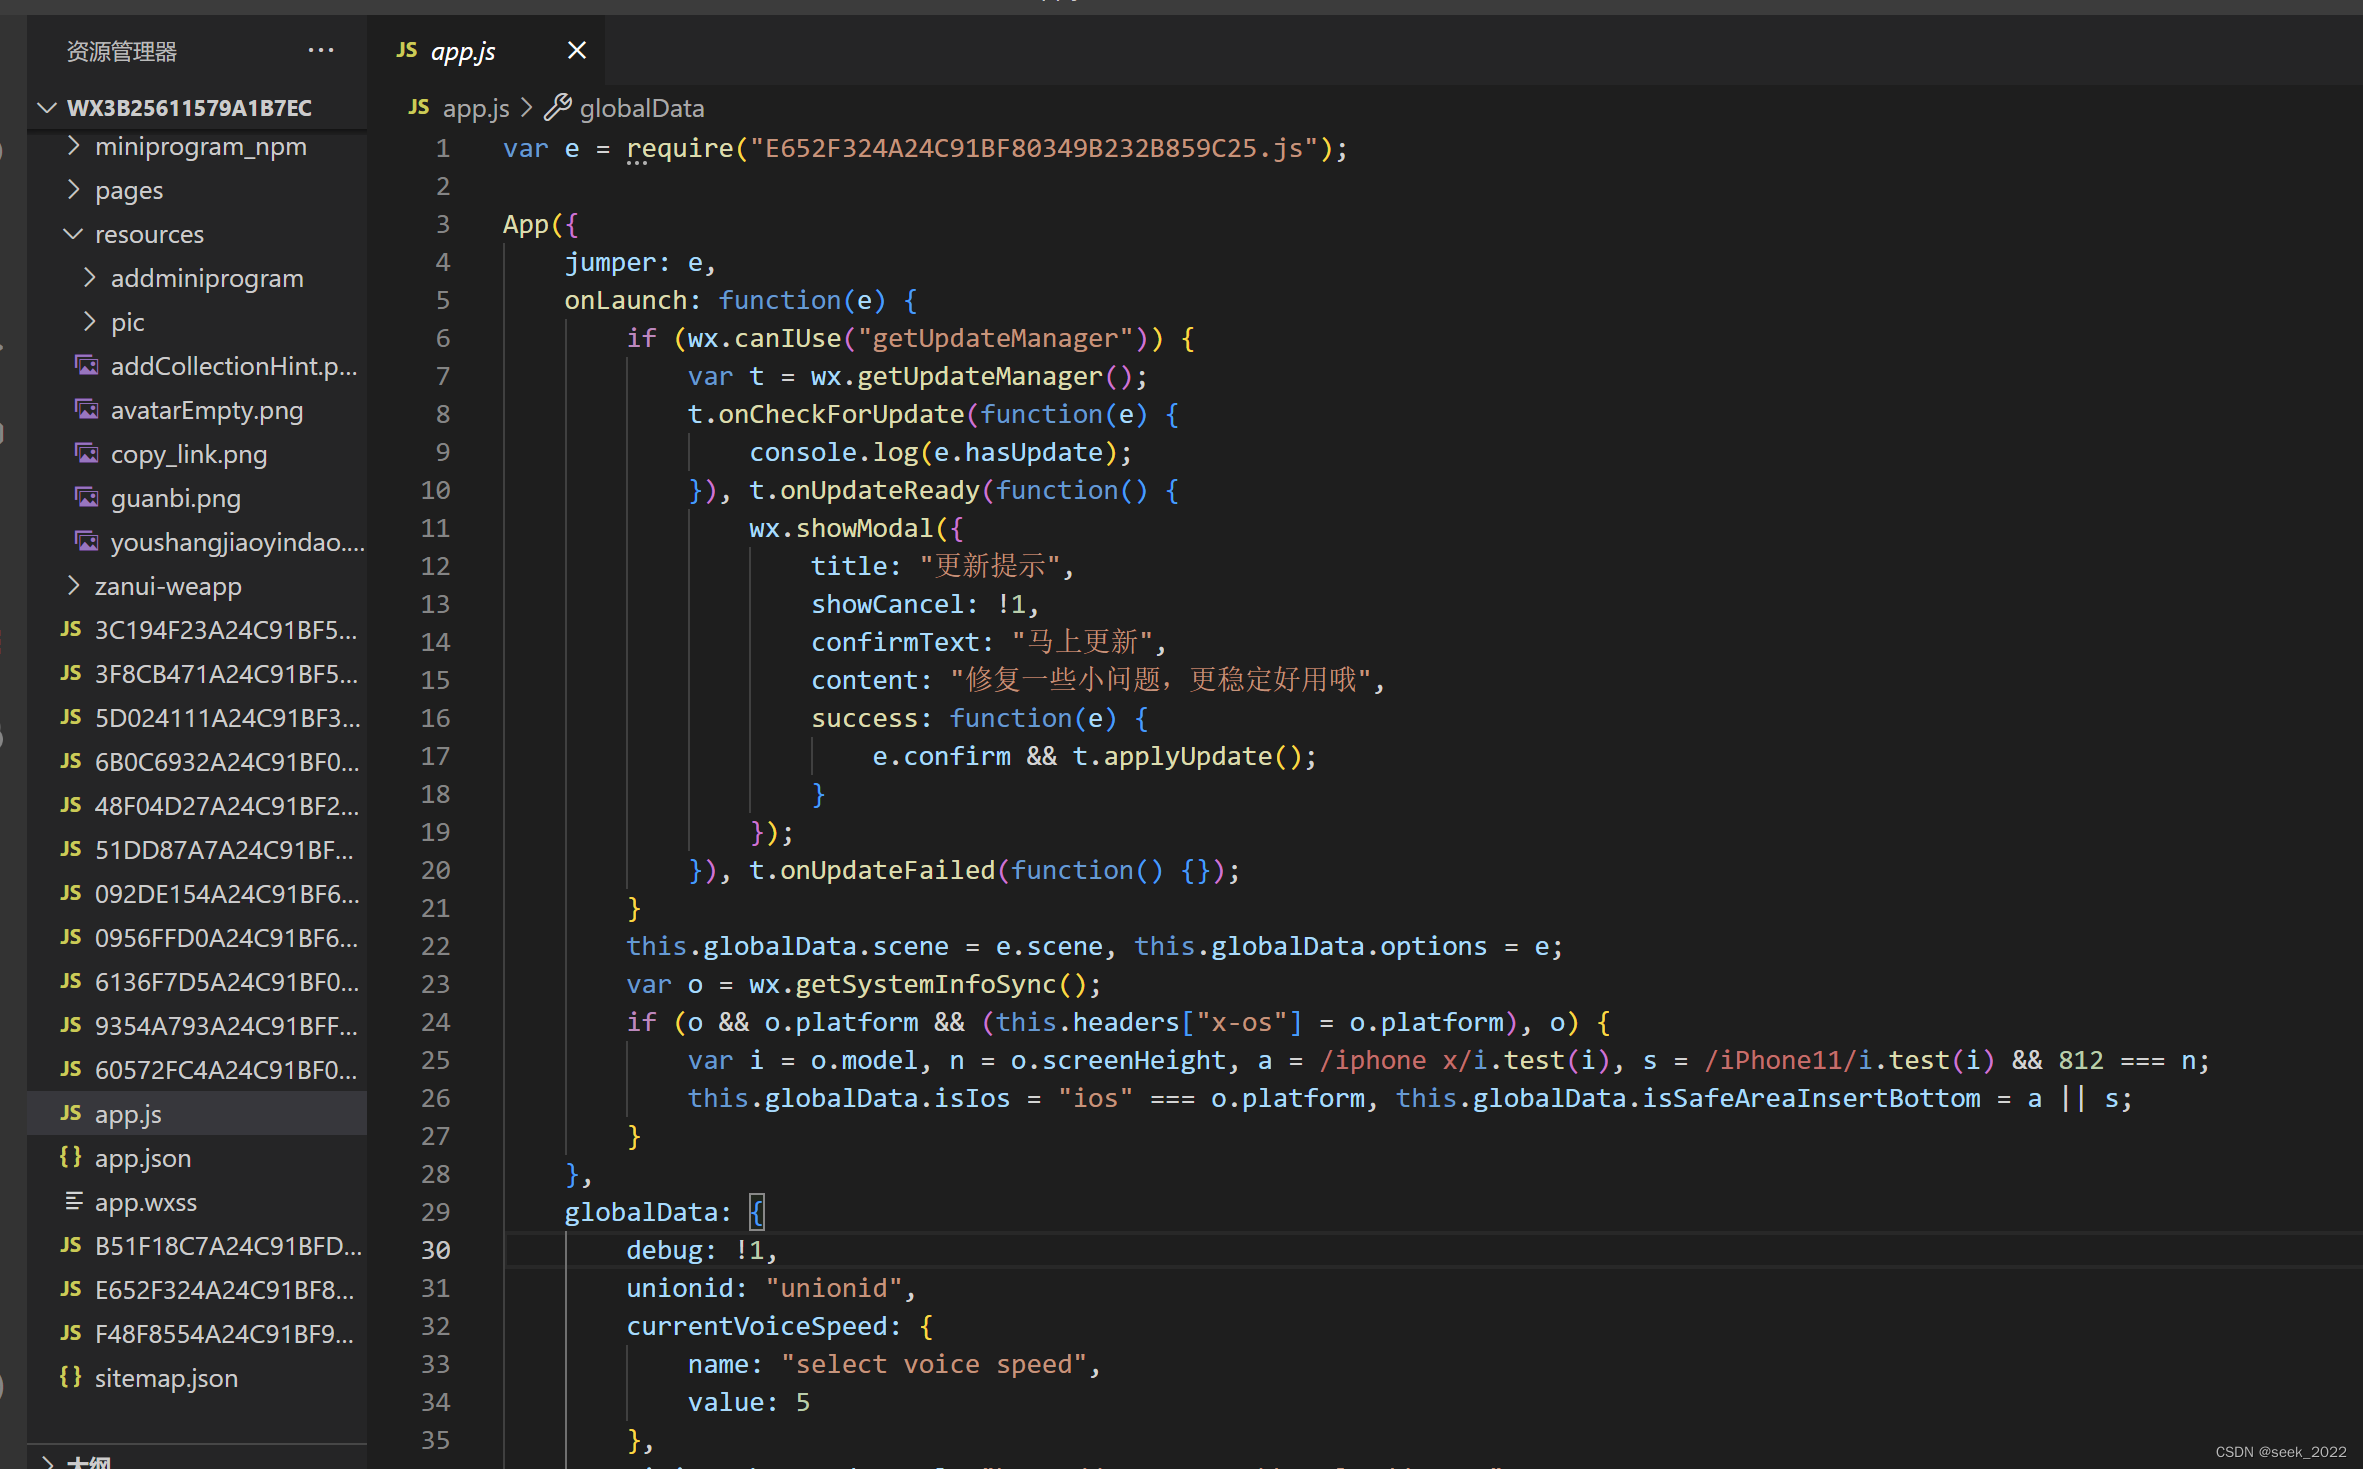The width and height of the screenshot is (2363, 1469).
Task: Click the globalData breadcrumb segment
Action: click(642, 108)
